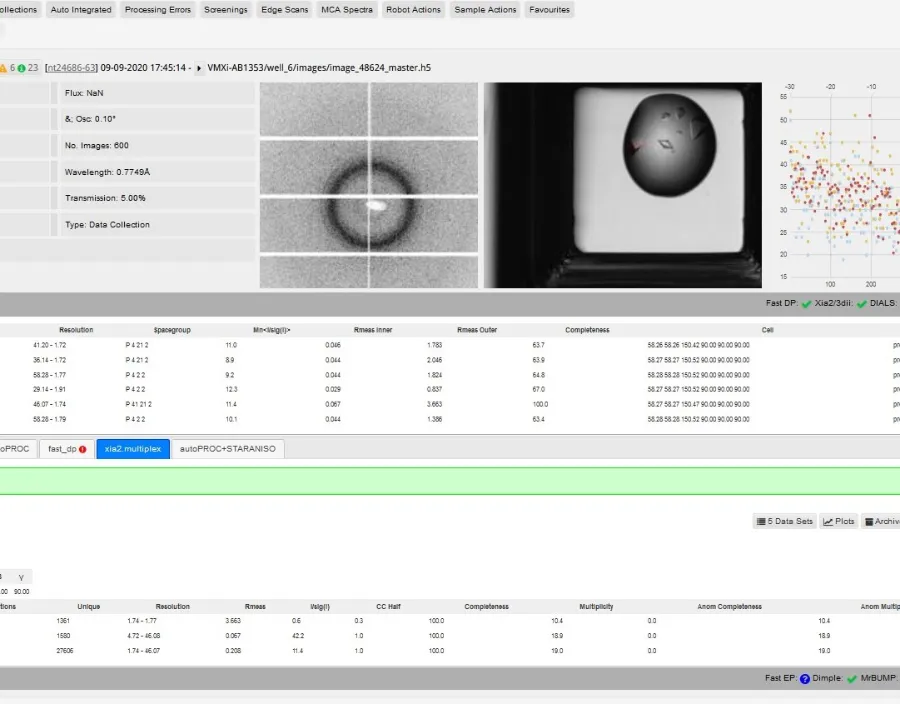This screenshot has height=704, width=900.
Task: Filter by Sample Actions
Action: (x=485, y=10)
